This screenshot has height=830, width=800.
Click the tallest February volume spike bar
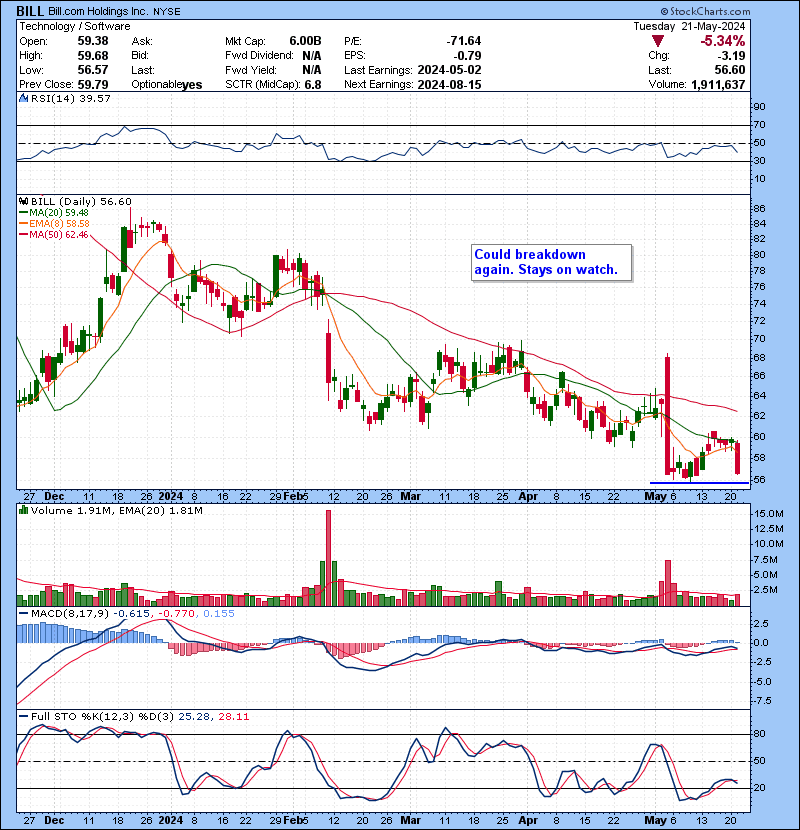point(328,558)
